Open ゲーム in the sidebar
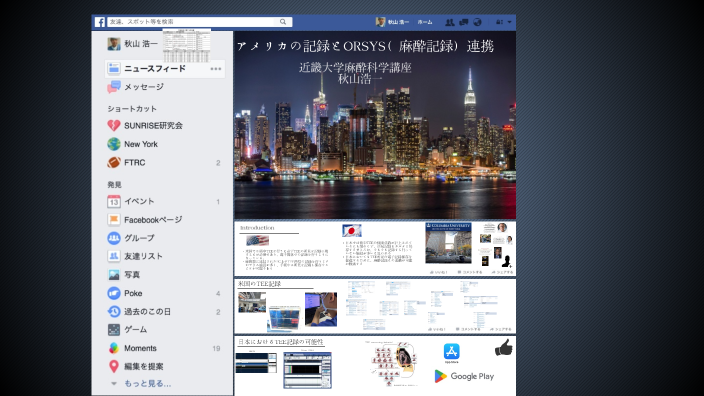This screenshot has height=396, width=704. (136, 330)
